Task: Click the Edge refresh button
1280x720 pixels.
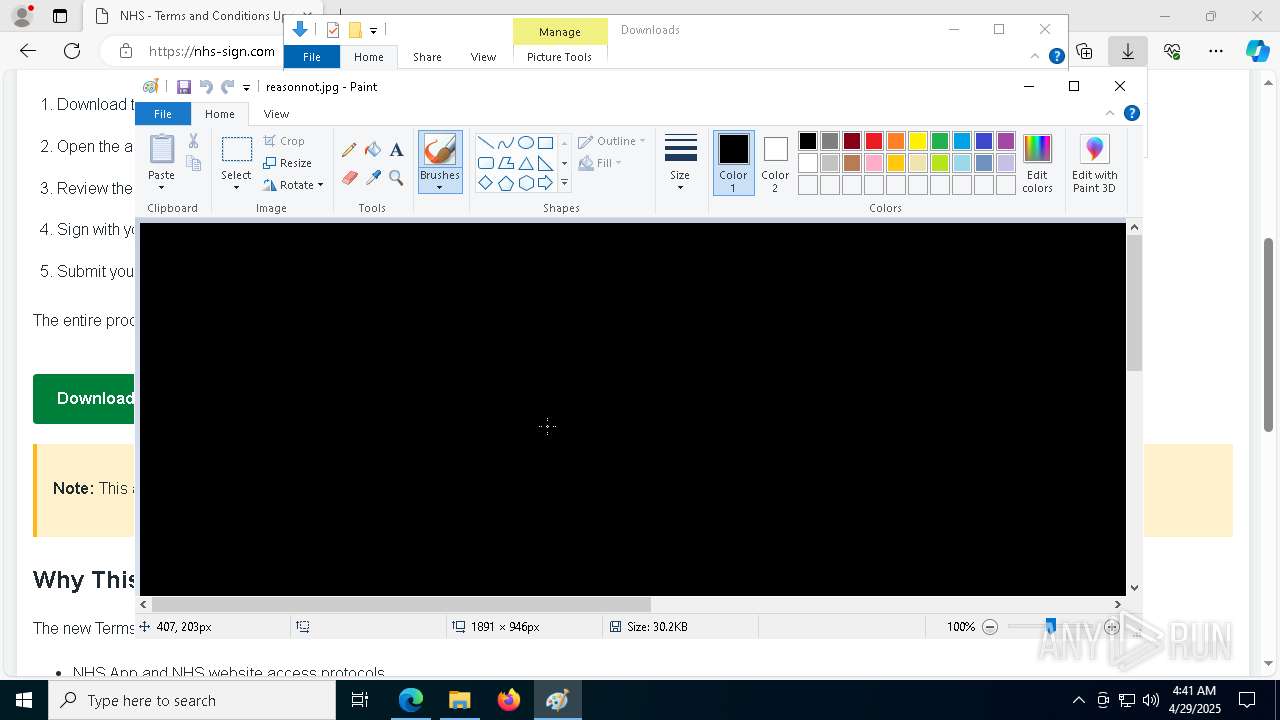Action: point(72,51)
